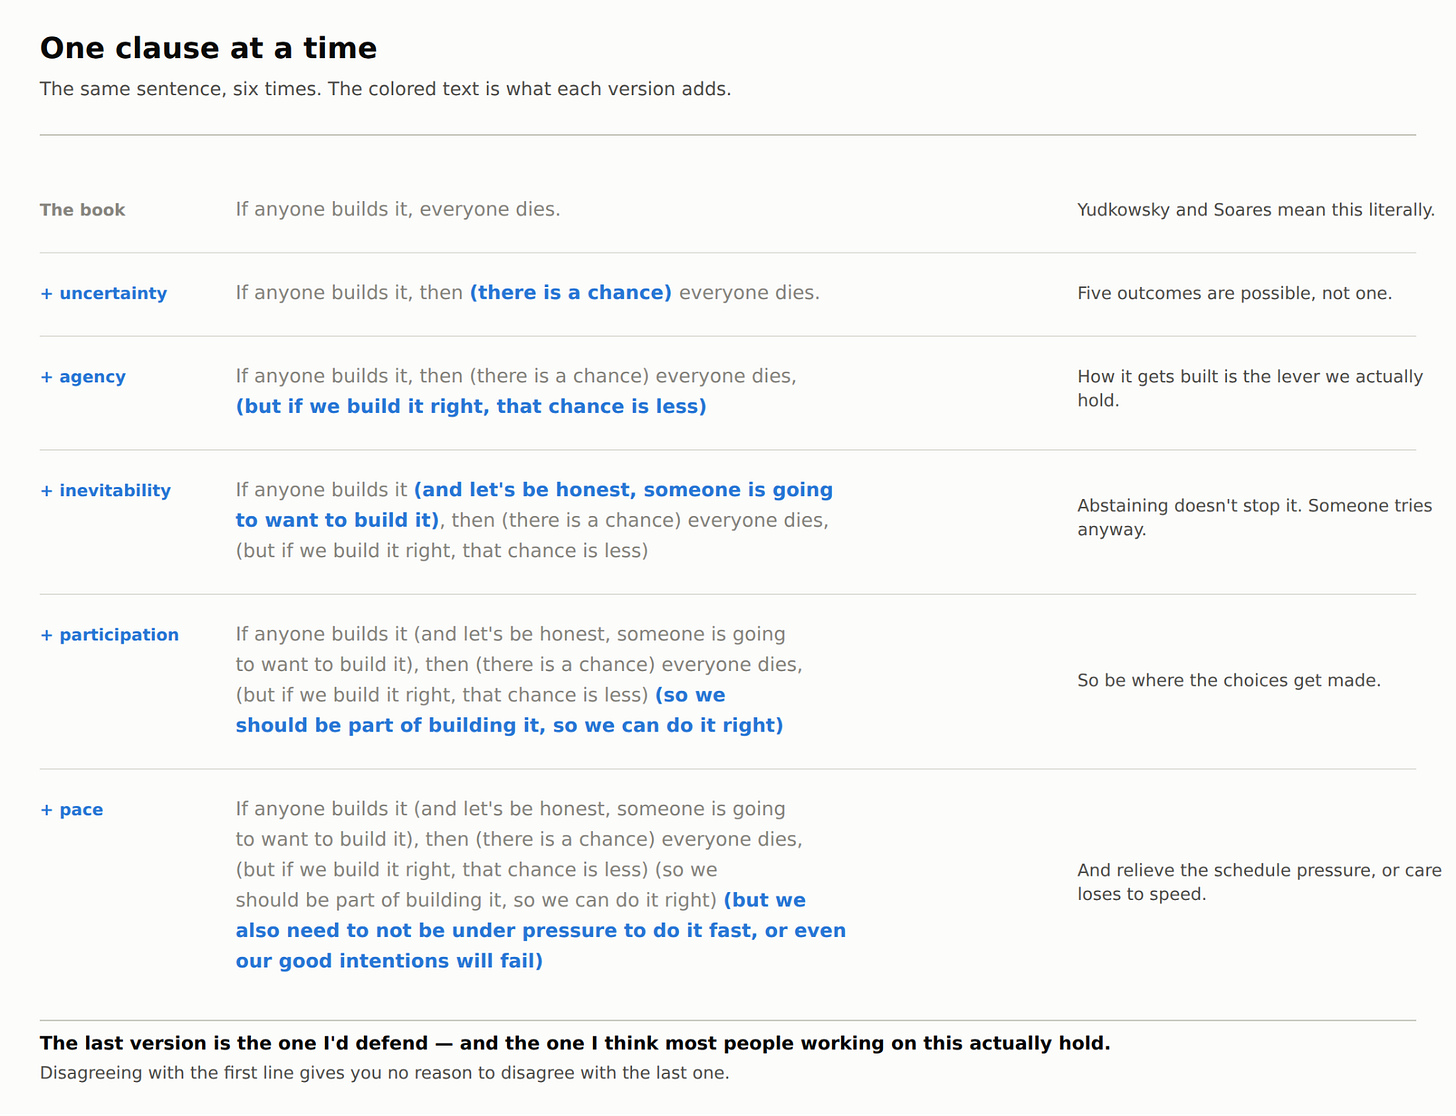Select the "+ inevitability" row label
This screenshot has height=1116, width=1456.
[x=105, y=491]
